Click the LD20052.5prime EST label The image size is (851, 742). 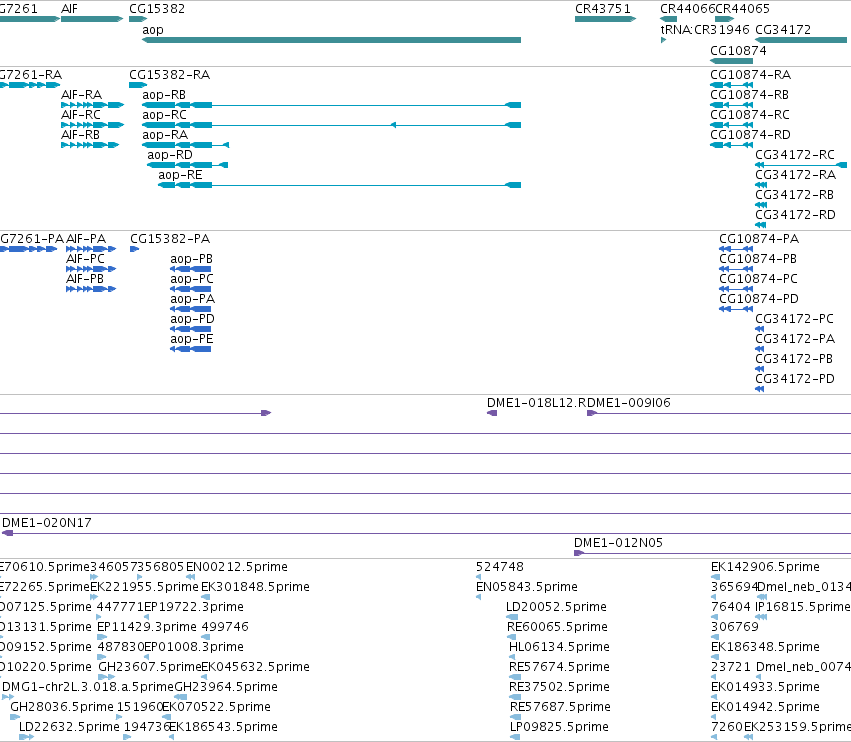556,608
